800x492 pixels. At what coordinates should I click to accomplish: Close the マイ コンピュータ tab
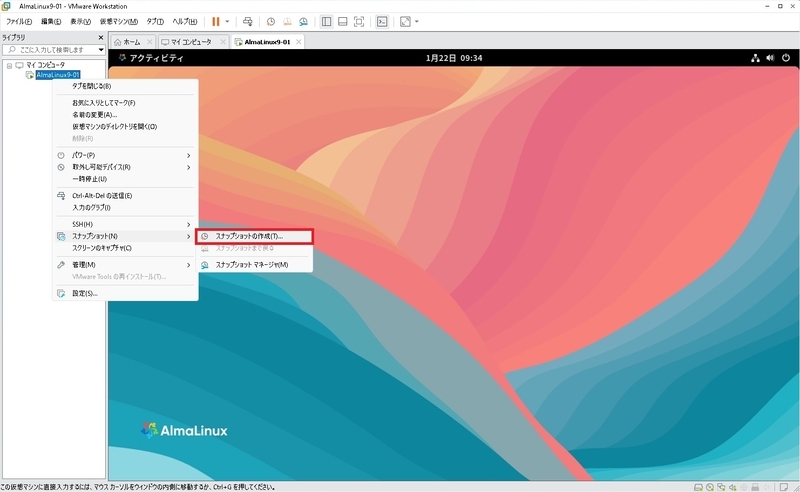tap(223, 42)
